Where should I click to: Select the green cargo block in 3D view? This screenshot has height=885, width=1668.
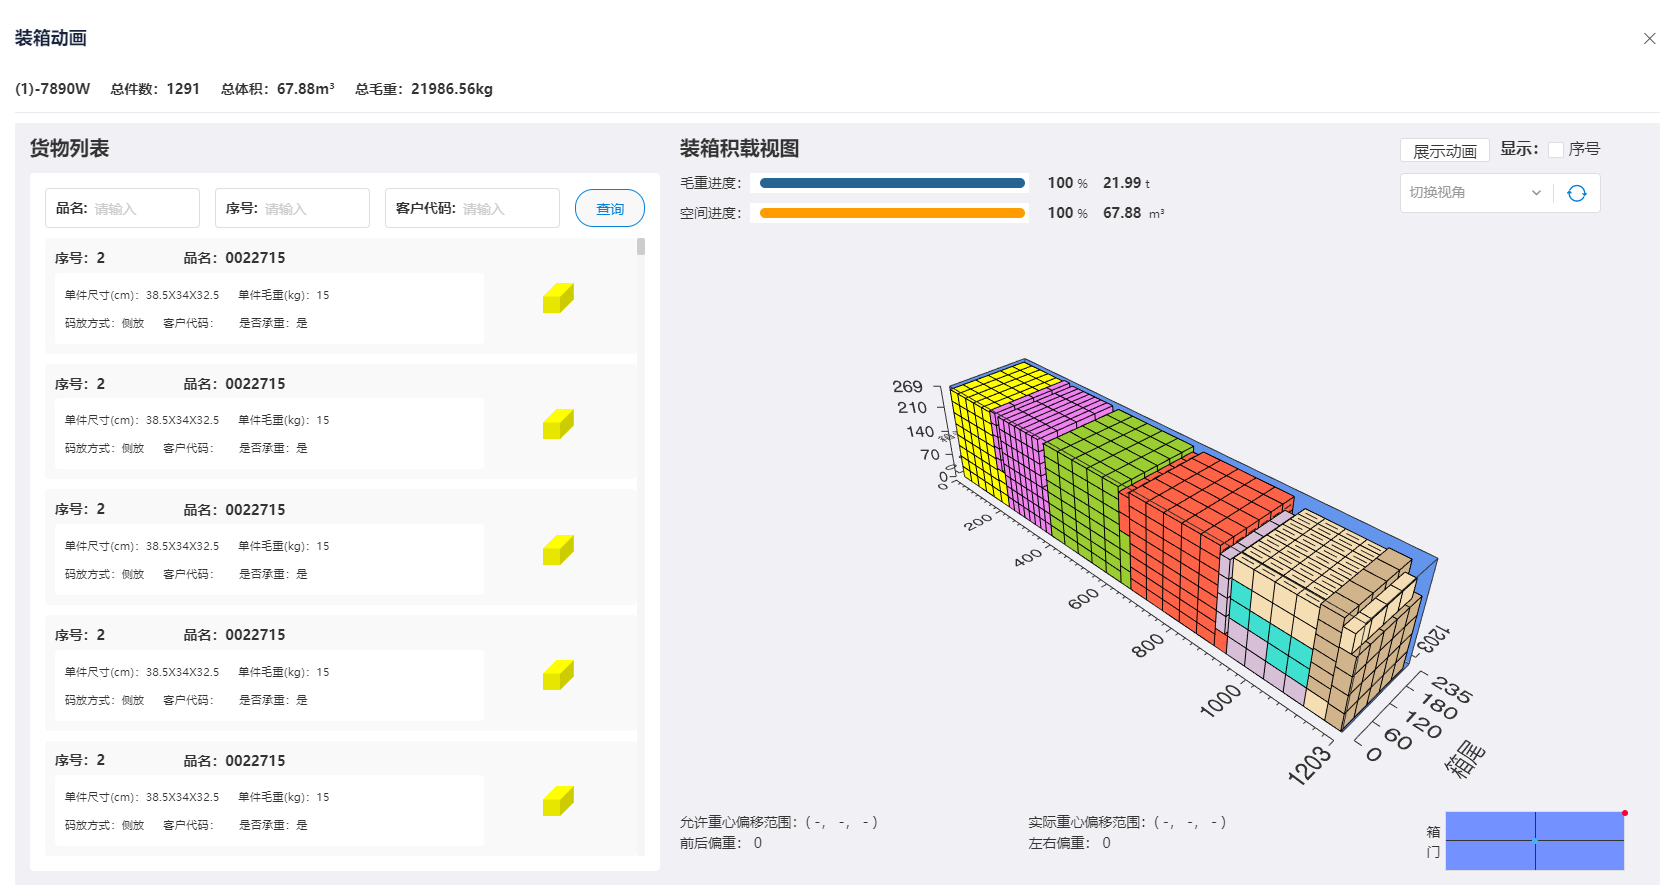click(1090, 500)
